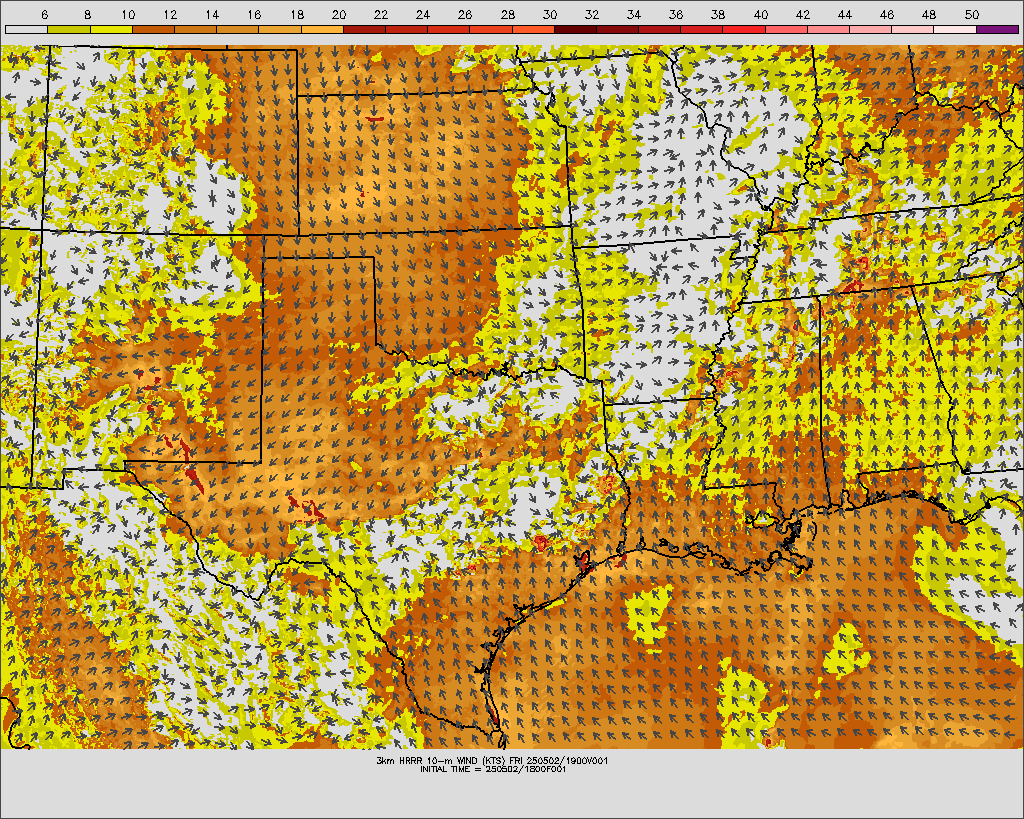Pick the 46–48 knots pale pink swatch
The width and height of the screenshot is (1024, 819).
click(912, 29)
